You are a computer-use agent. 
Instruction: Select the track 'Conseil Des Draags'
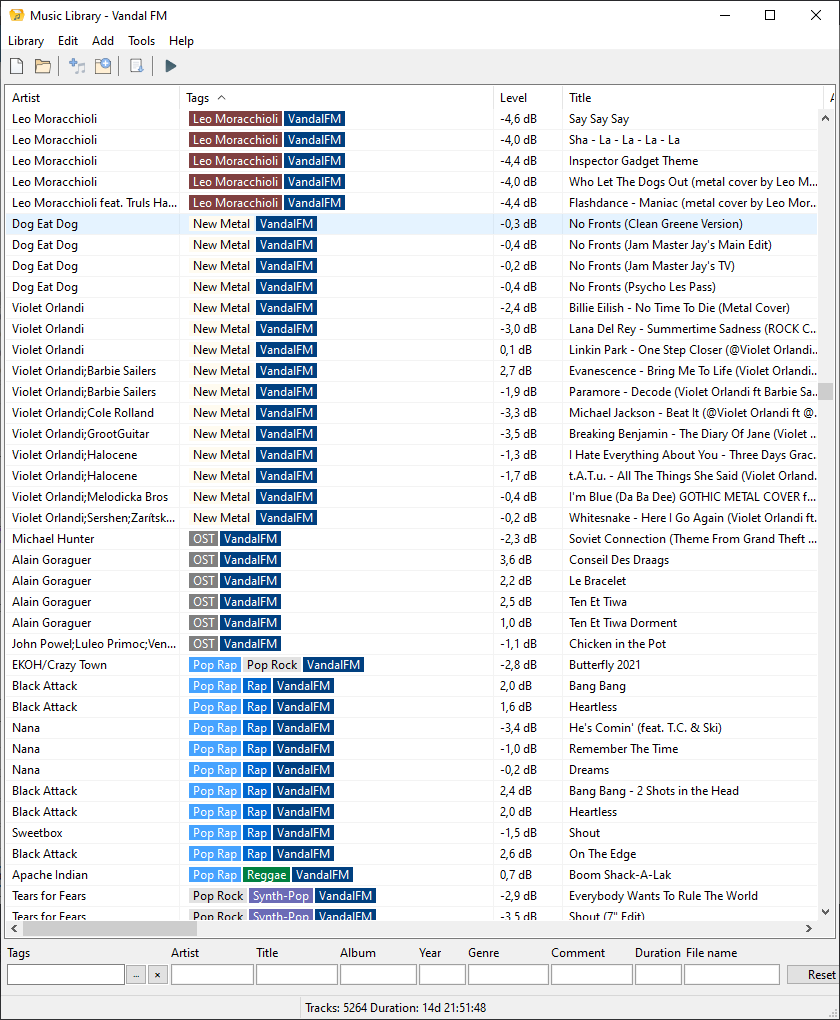coord(619,559)
